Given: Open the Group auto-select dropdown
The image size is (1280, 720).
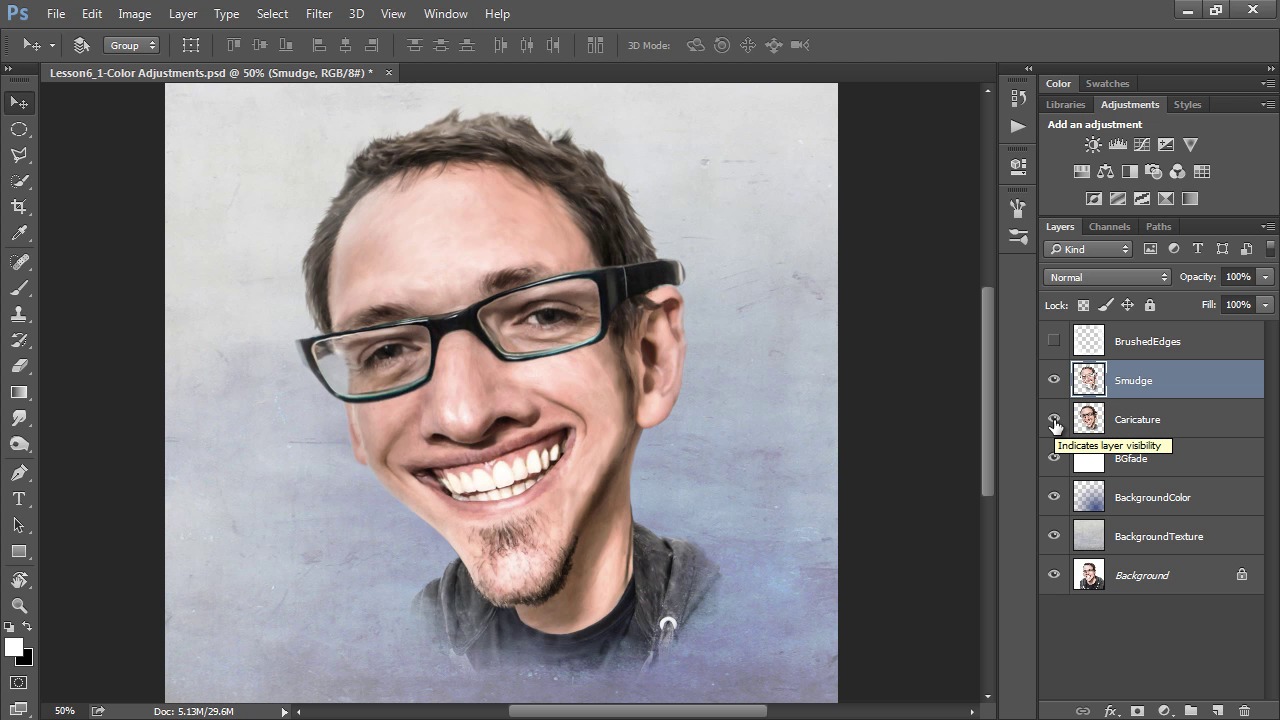Looking at the screenshot, I should 132,45.
